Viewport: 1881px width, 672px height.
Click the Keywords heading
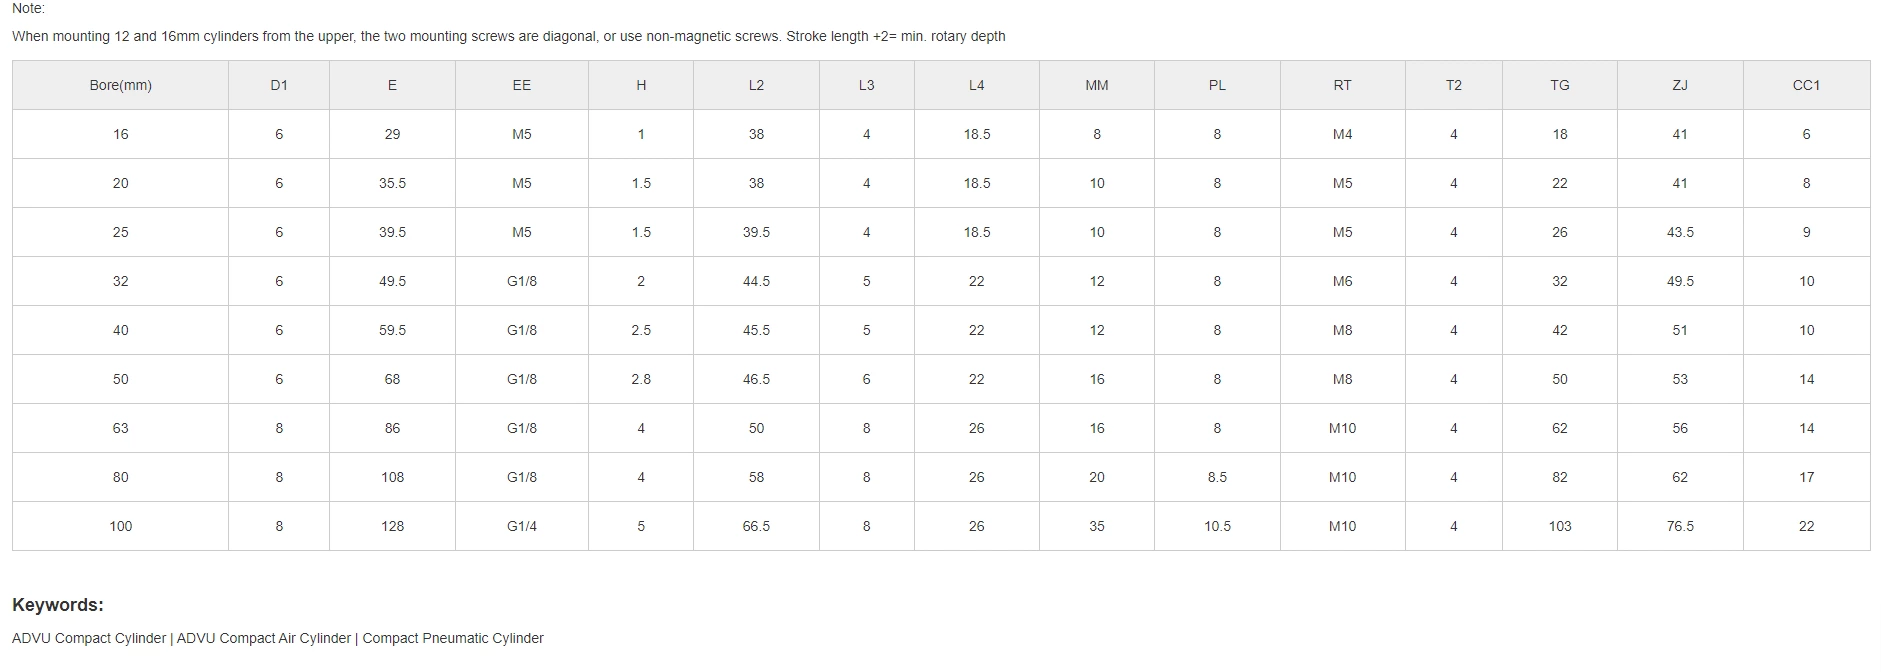(58, 605)
